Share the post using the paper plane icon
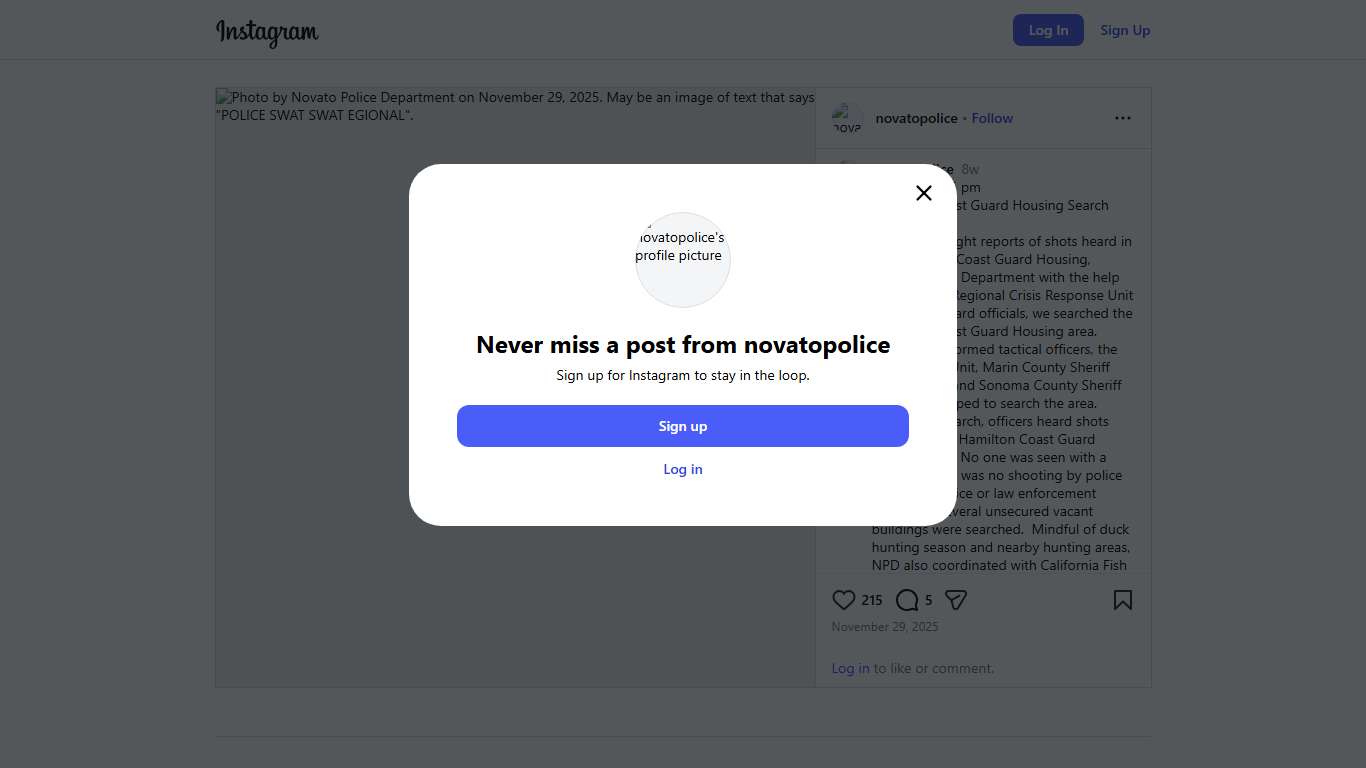 point(956,600)
